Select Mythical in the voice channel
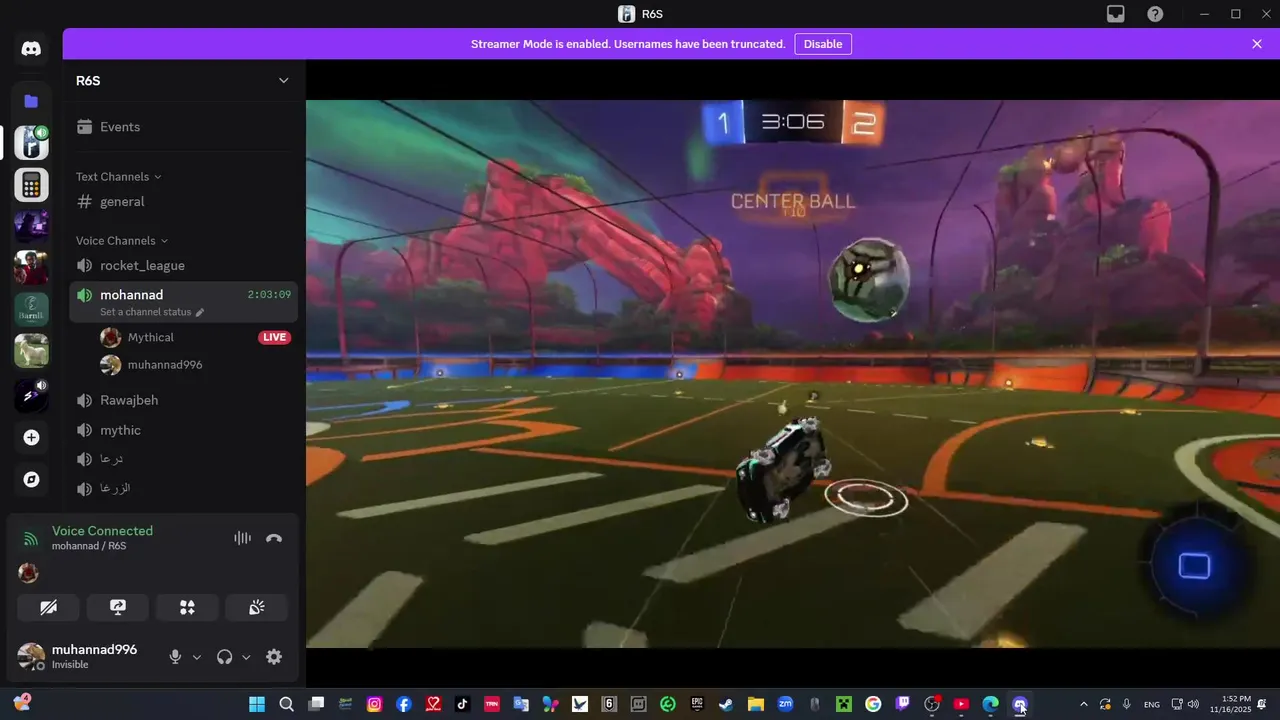This screenshot has height=720, width=1280. pos(195,338)
